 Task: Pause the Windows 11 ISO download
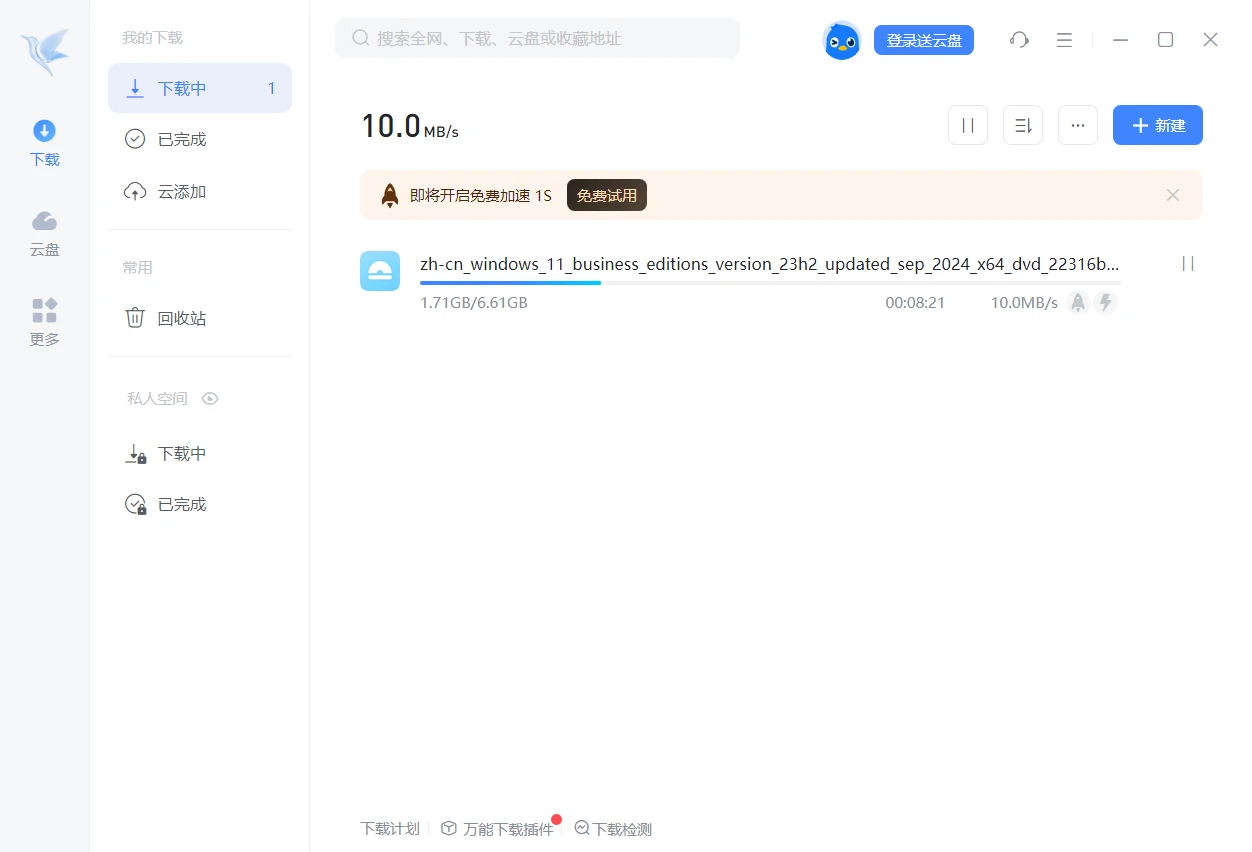1188,264
